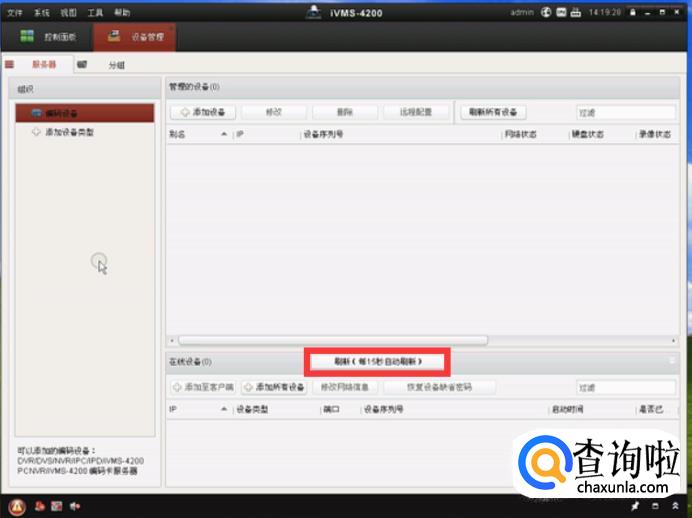Click the globe icon in title bar
692x518 pixels.
(x=546, y=12)
